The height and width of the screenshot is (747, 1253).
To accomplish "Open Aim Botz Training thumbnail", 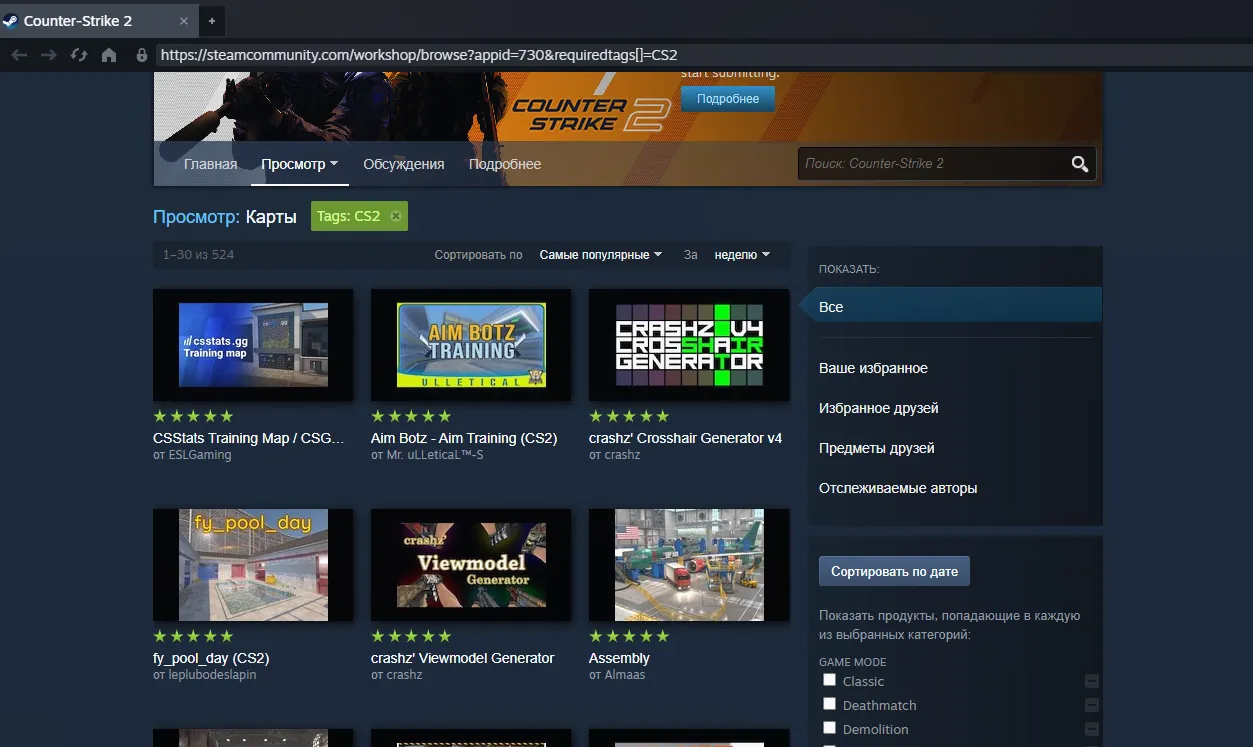I will click(471, 345).
